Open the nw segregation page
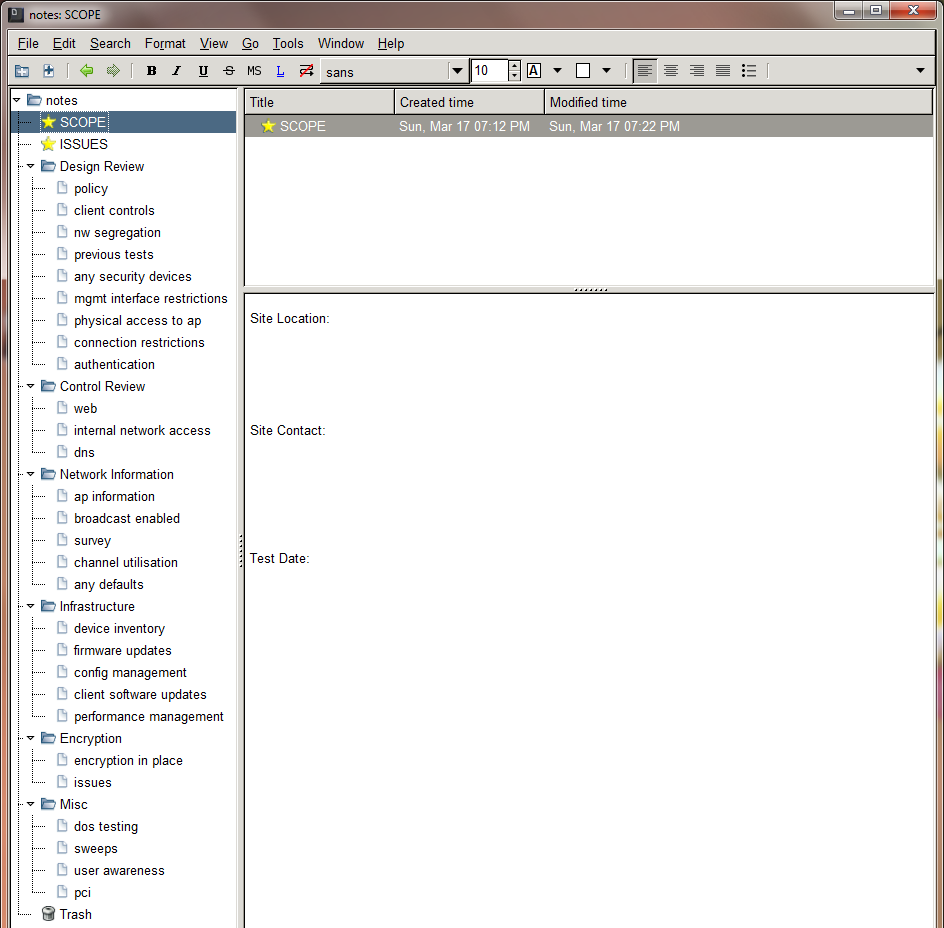 [117, 232]
